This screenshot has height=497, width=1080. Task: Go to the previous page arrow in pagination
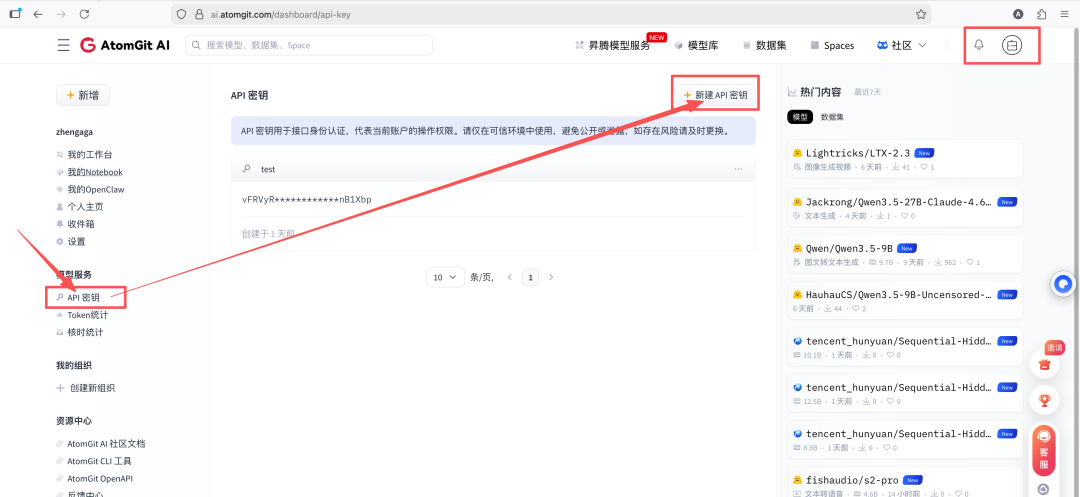pos(510,277)
